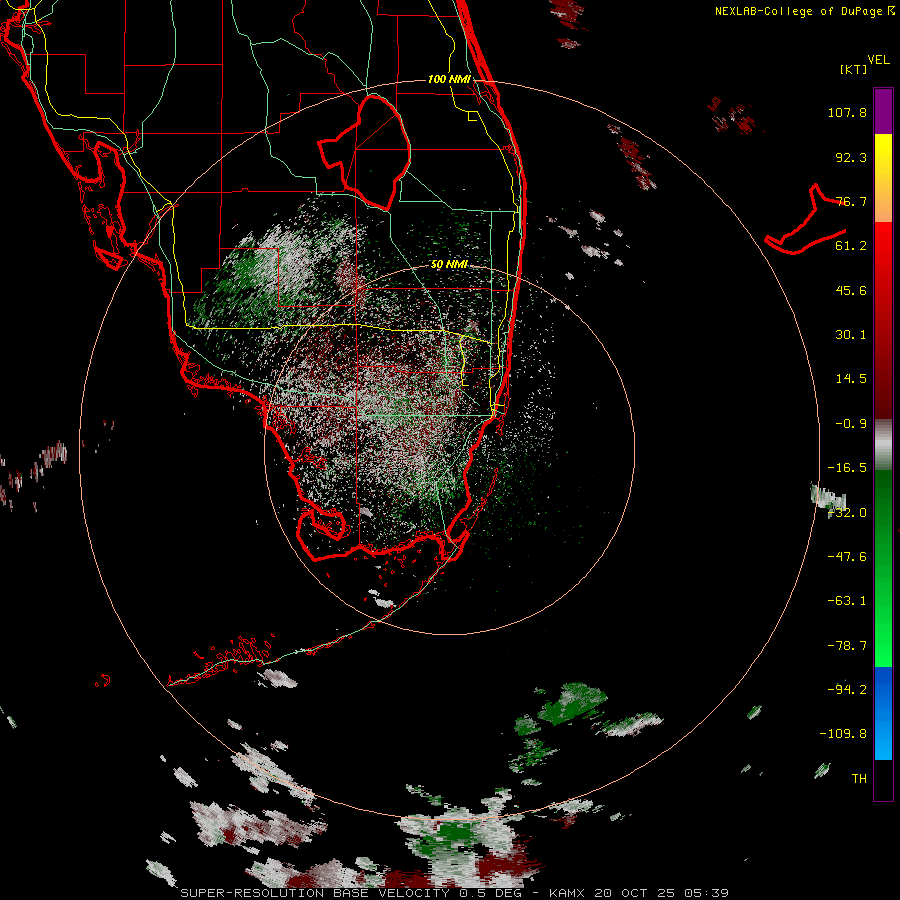900x900 pixels.
Task: Select the [KT] units label
Action: point(853,69)
